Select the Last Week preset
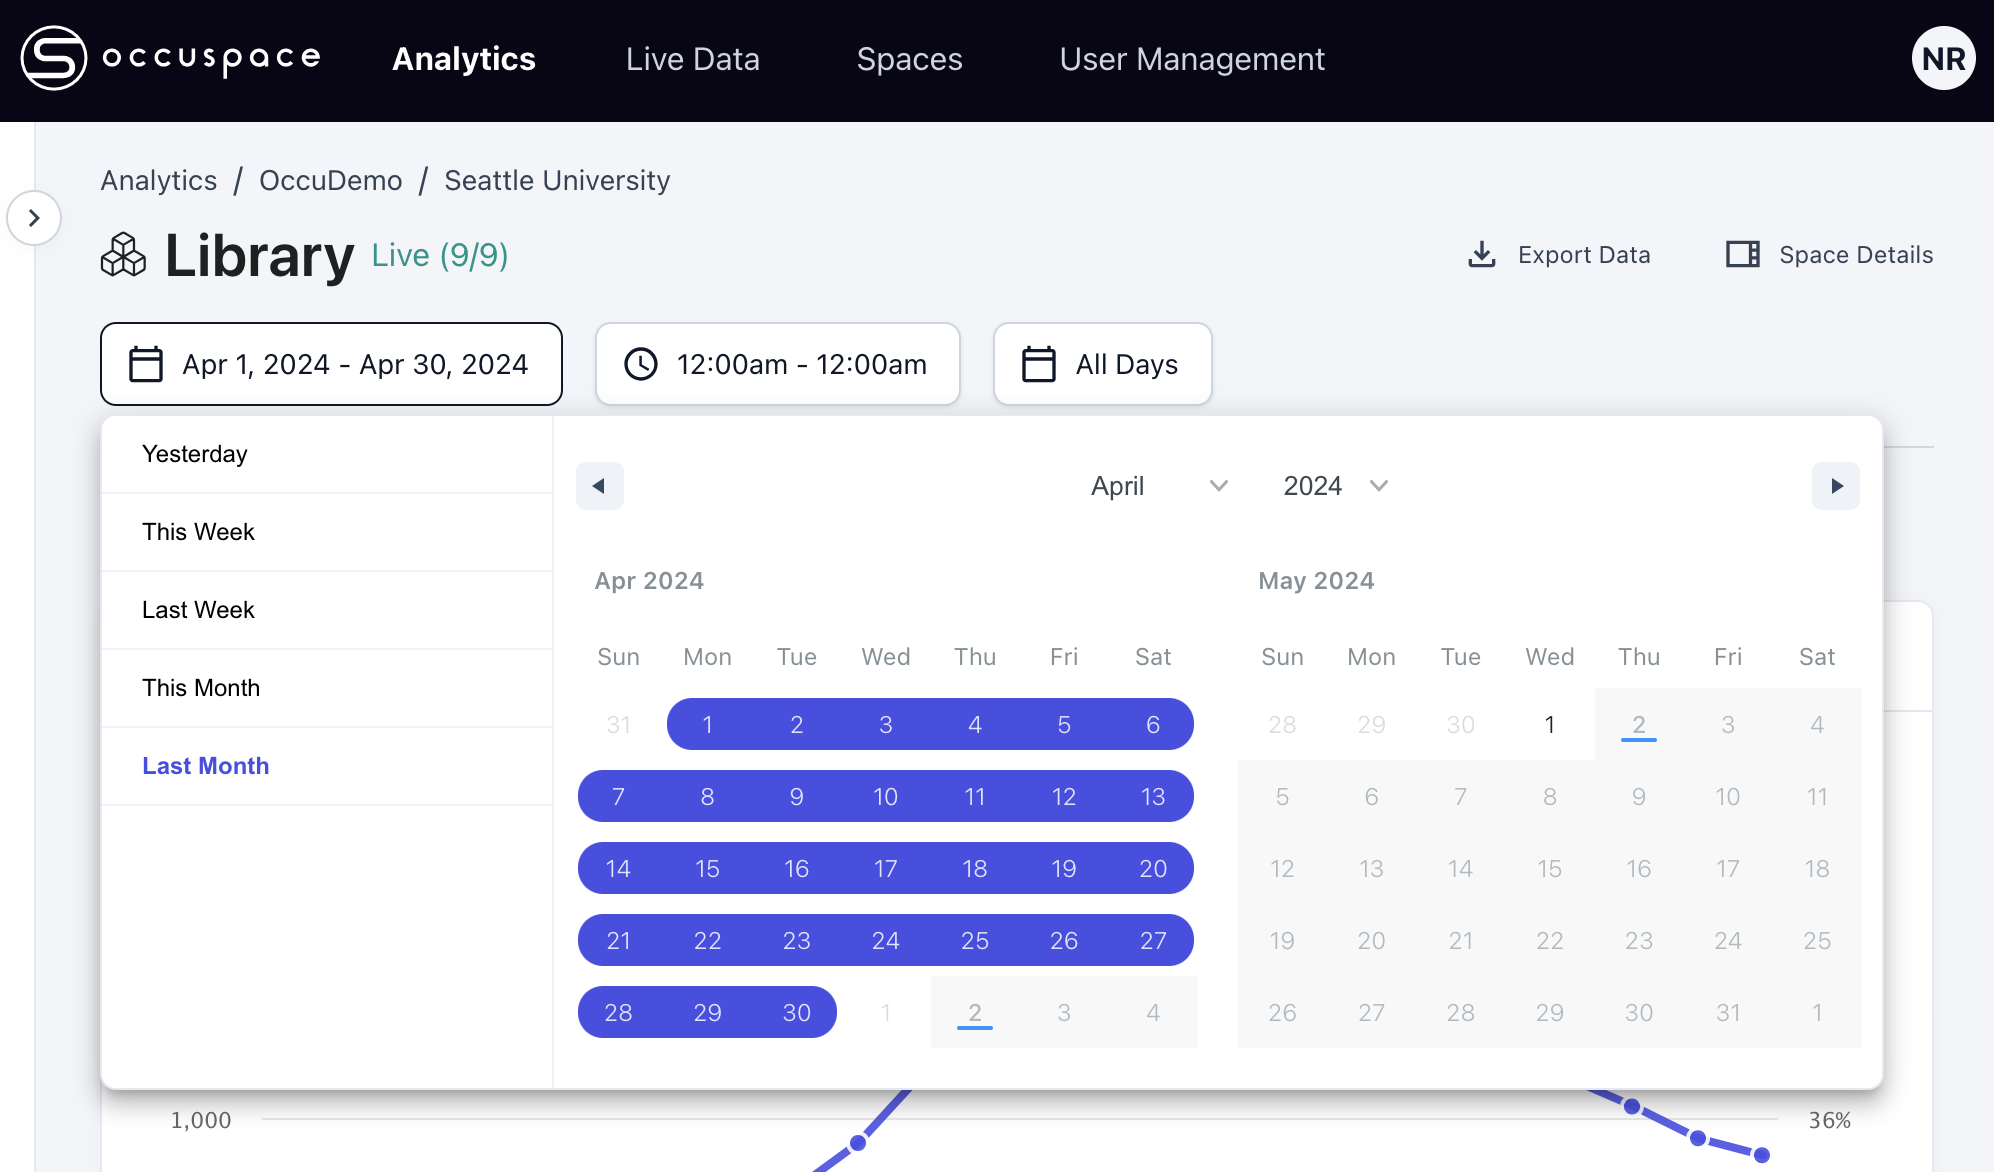Screen dimensions: 1994x1172 (198, 610)
